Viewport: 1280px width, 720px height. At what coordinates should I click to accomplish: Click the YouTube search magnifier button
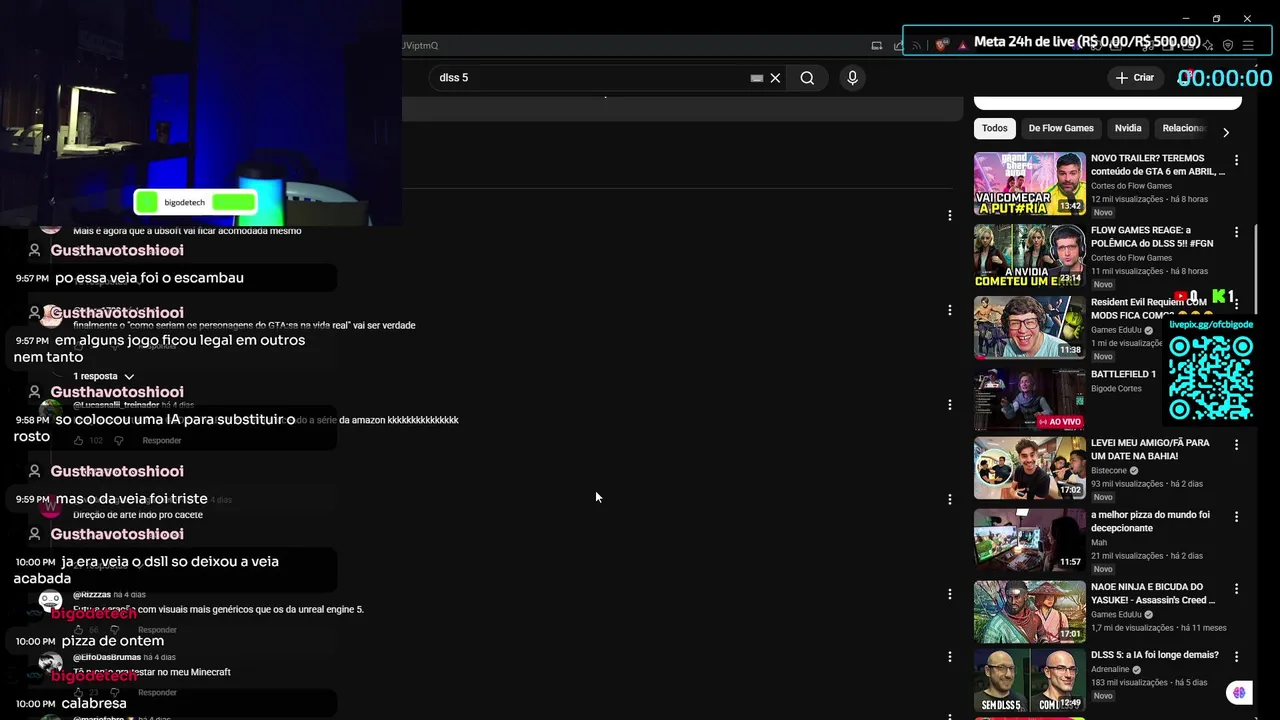[807, 78]
